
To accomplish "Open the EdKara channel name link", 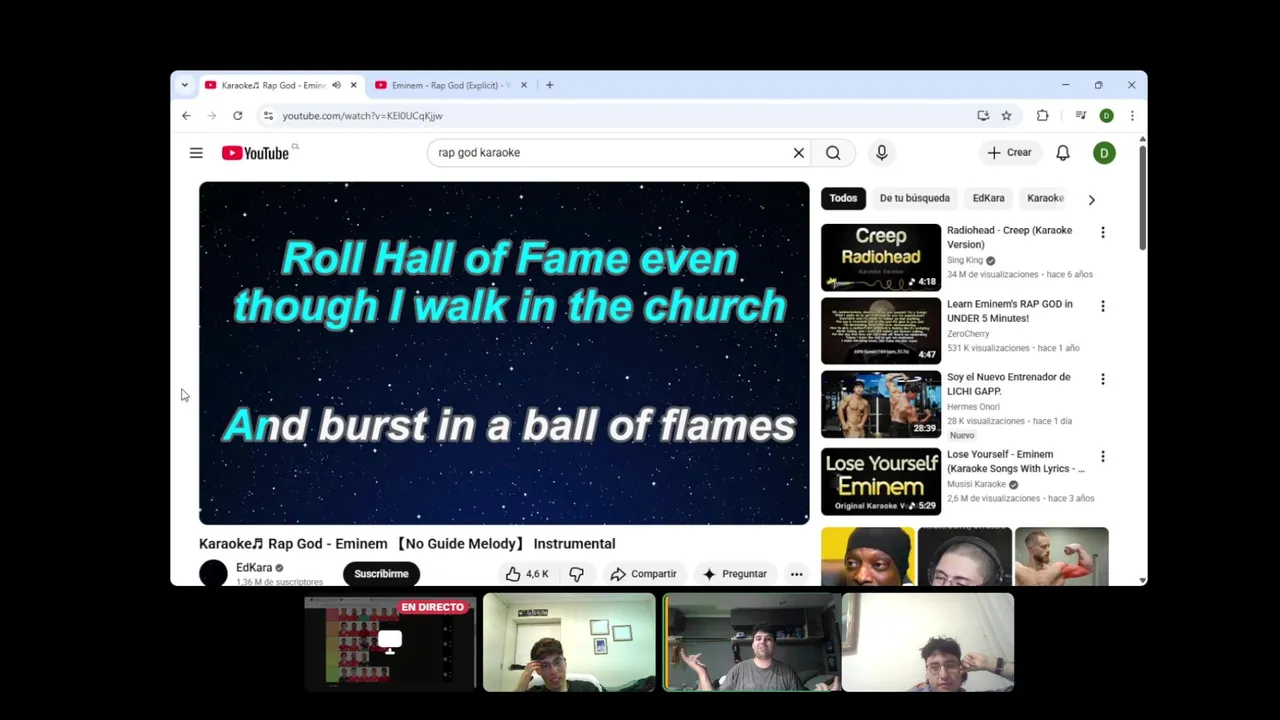I will (x=254, y=568).
